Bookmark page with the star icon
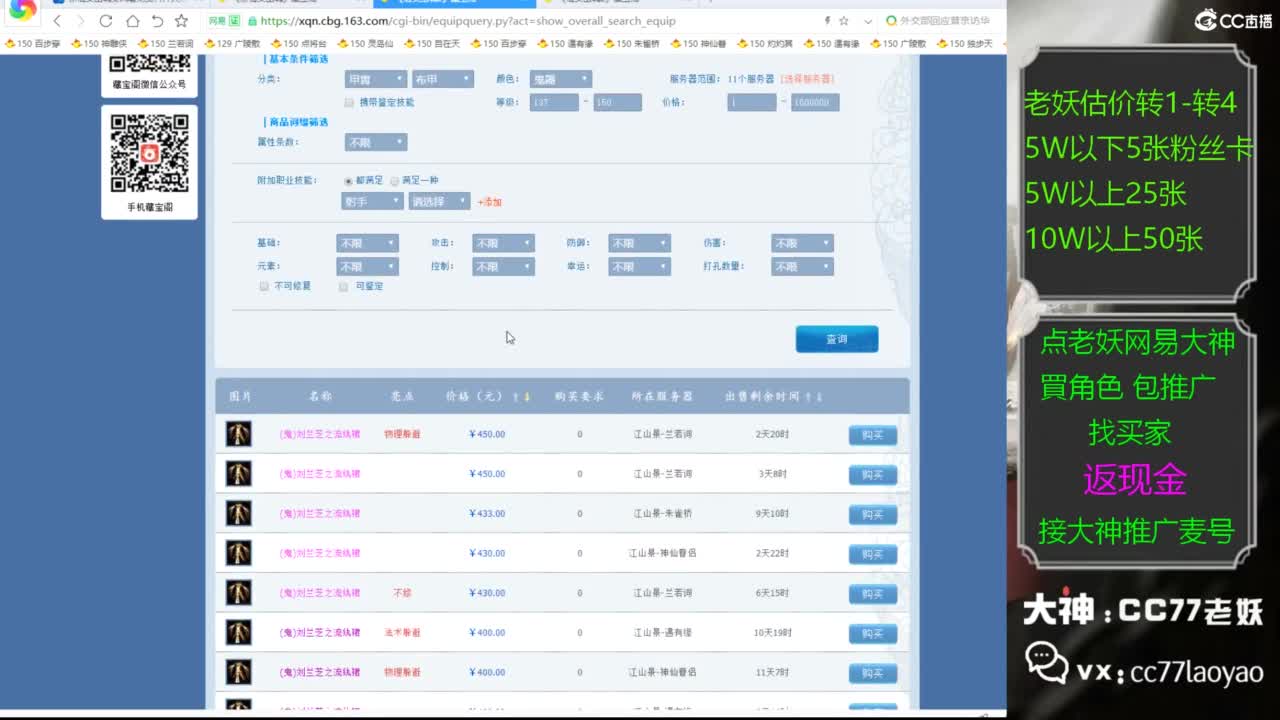1280x720 pixels. pos(181,21)
